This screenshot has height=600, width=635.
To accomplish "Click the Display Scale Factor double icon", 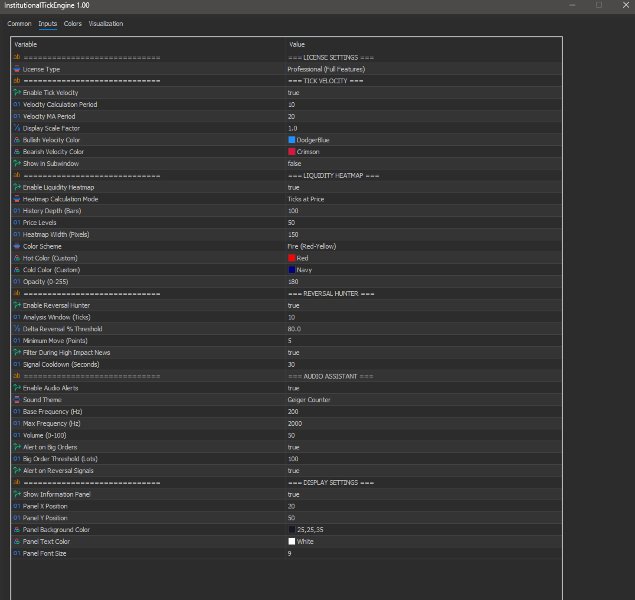I will point(17,128).
